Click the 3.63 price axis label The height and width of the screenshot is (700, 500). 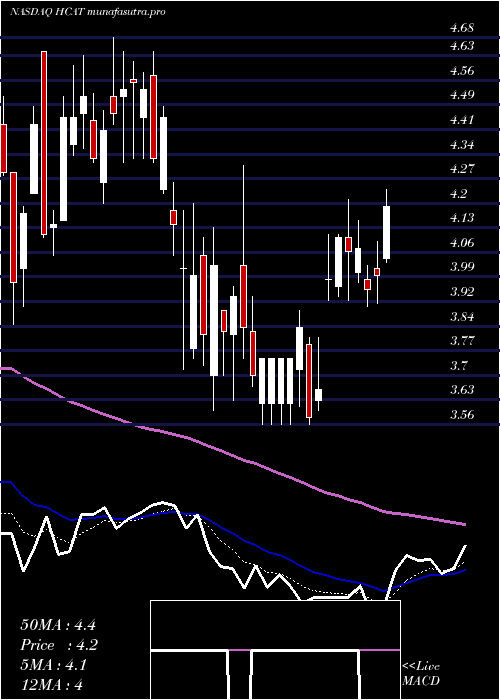pos(461,390)
